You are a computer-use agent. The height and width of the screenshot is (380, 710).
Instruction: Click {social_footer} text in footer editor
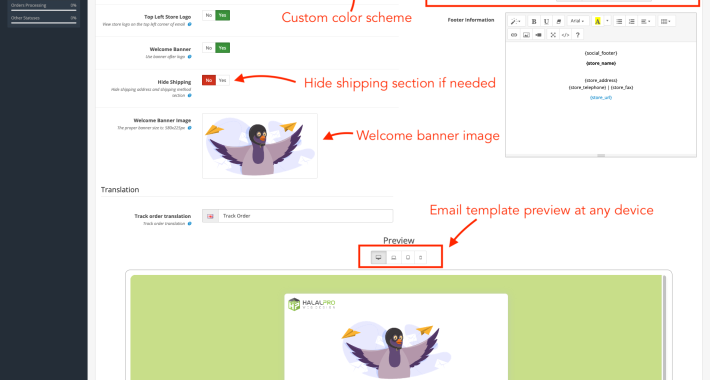(601, 53)
